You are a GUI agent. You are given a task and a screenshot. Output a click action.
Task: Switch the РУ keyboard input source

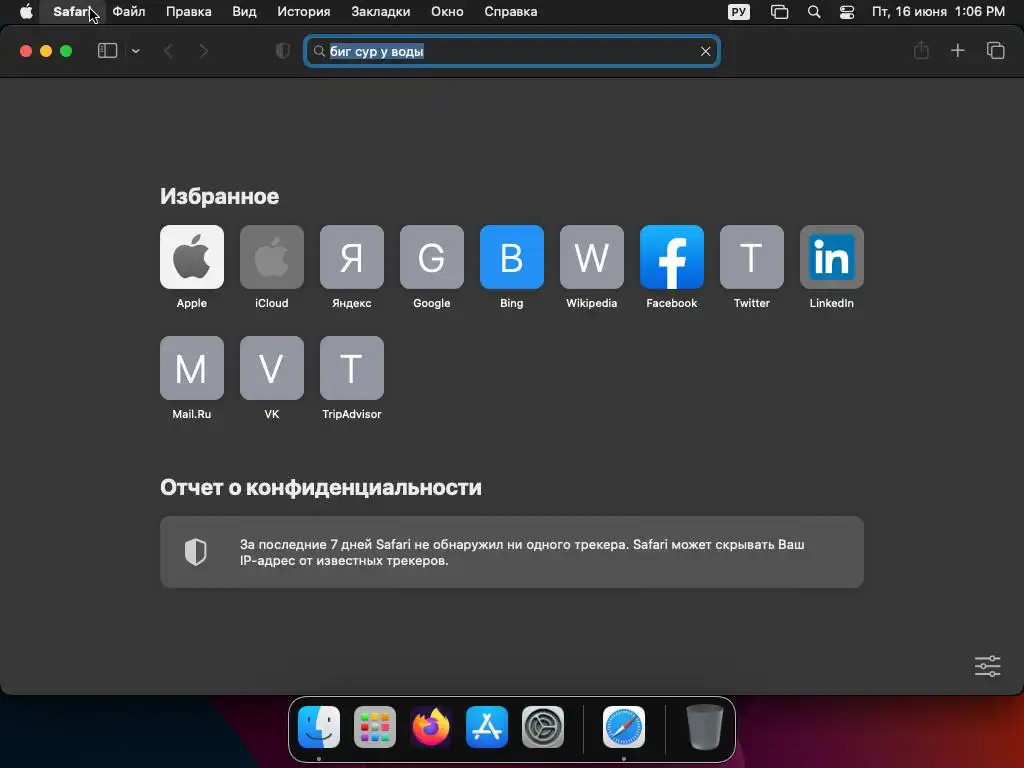739,12
